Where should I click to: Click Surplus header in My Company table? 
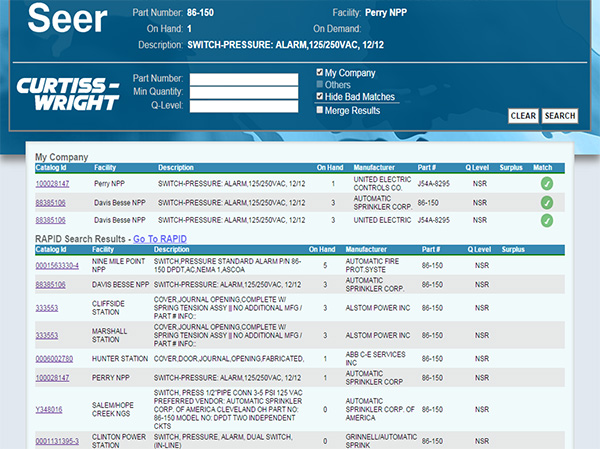coord(511,168)
